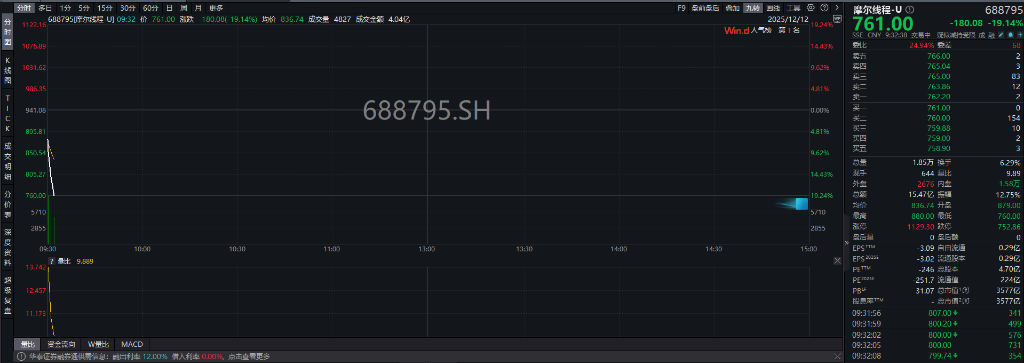Open the 工具 menu in top toolbar
Image resolution: width=1024 pixels, height=363 pixels.
click(x=793, y=8)
